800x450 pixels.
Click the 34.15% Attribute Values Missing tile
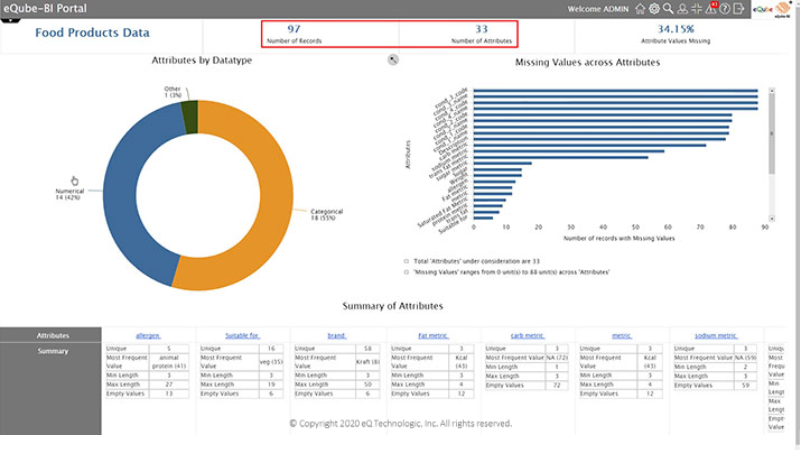676,34
